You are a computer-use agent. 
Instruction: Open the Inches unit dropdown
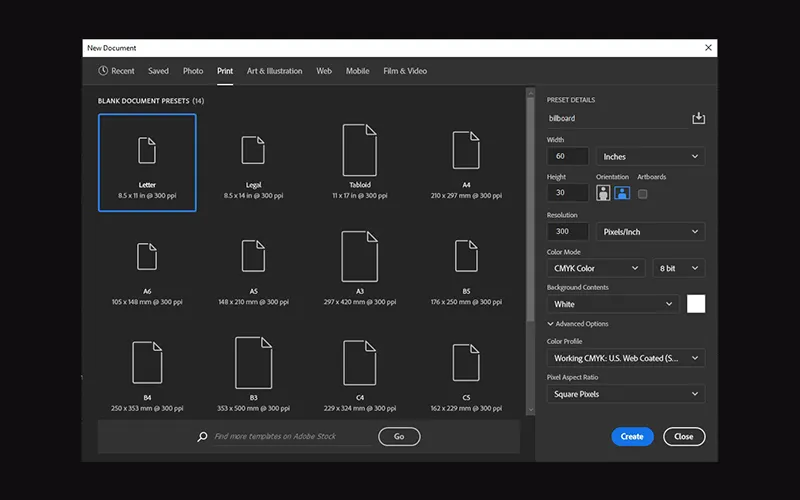coord(651,157)
